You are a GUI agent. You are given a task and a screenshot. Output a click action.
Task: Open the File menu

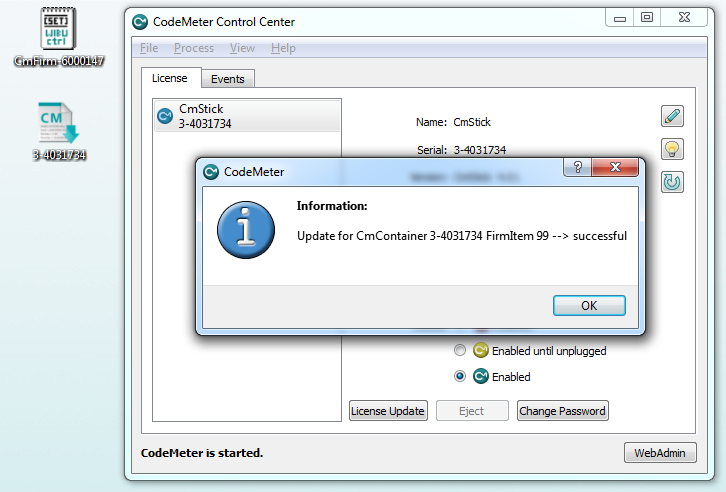(x=149, y=48)
